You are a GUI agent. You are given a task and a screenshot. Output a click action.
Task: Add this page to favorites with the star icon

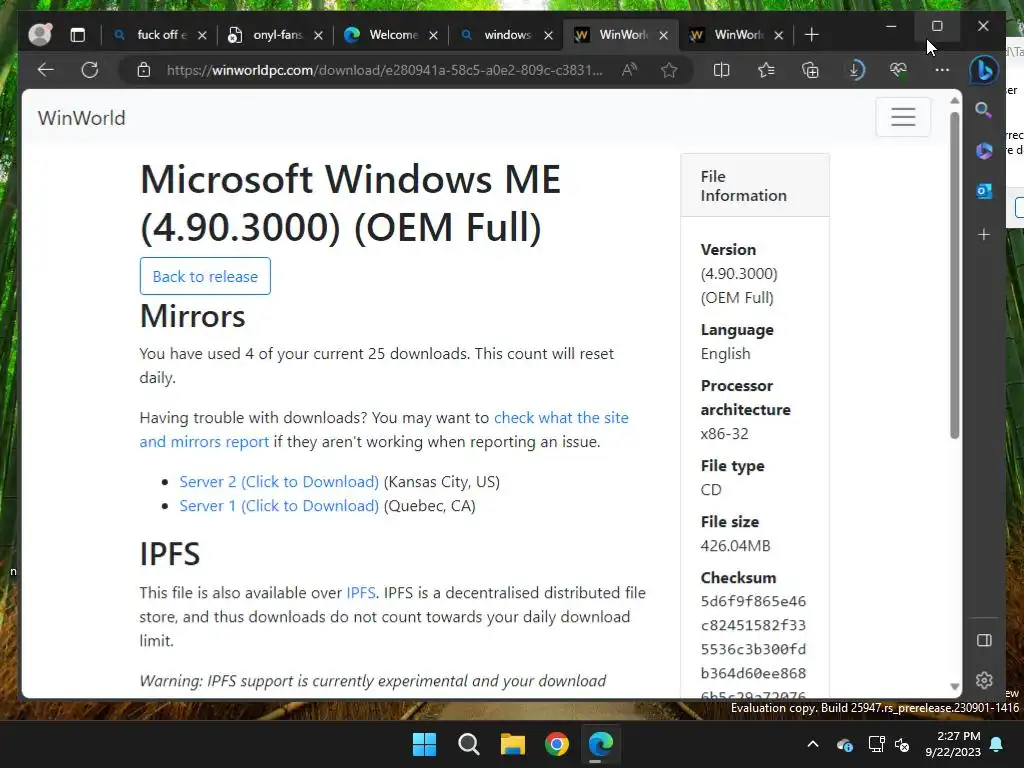[669, 70]
